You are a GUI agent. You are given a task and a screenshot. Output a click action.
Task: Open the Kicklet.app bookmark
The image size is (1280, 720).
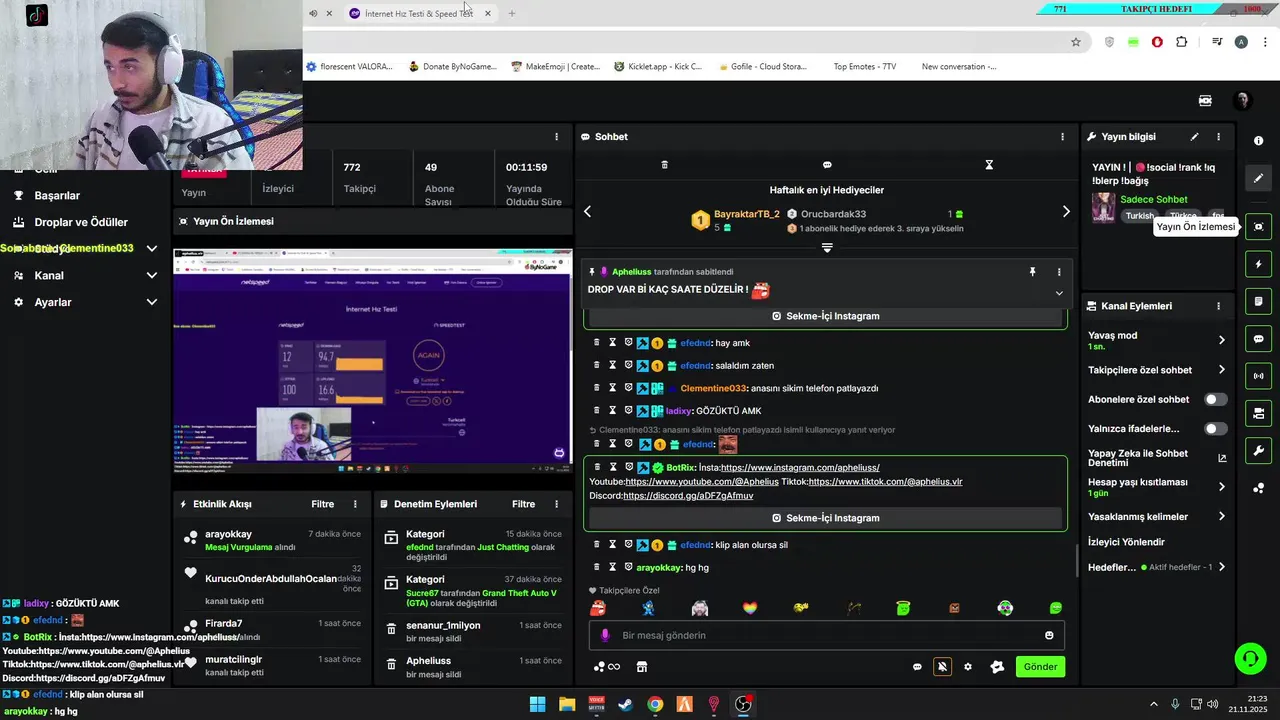[658, 67]
